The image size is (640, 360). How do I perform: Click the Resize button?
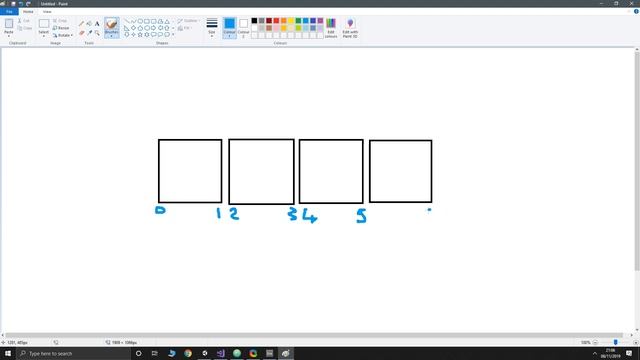point(61,28)
